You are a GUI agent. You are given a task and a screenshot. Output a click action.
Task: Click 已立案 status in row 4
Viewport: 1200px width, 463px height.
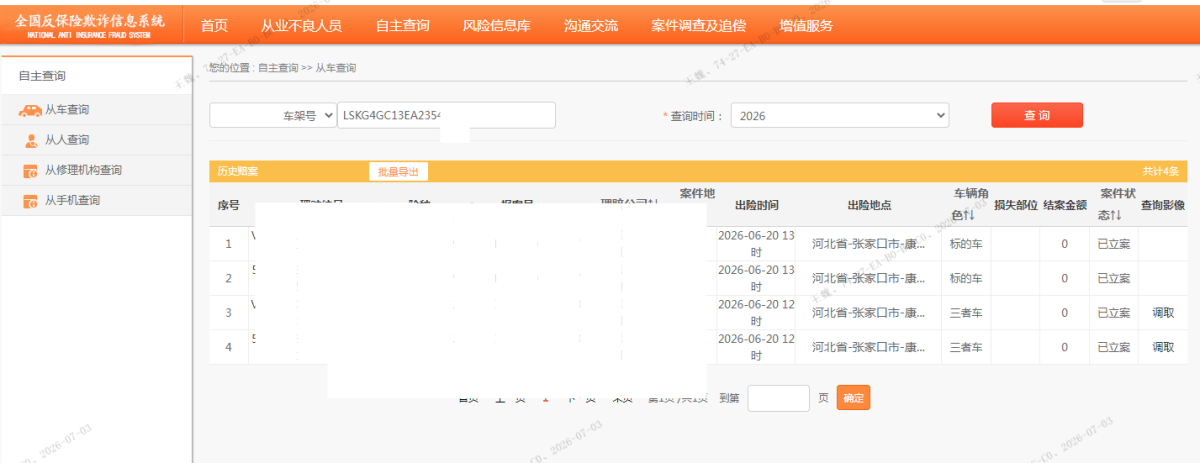pos(1114,347)
